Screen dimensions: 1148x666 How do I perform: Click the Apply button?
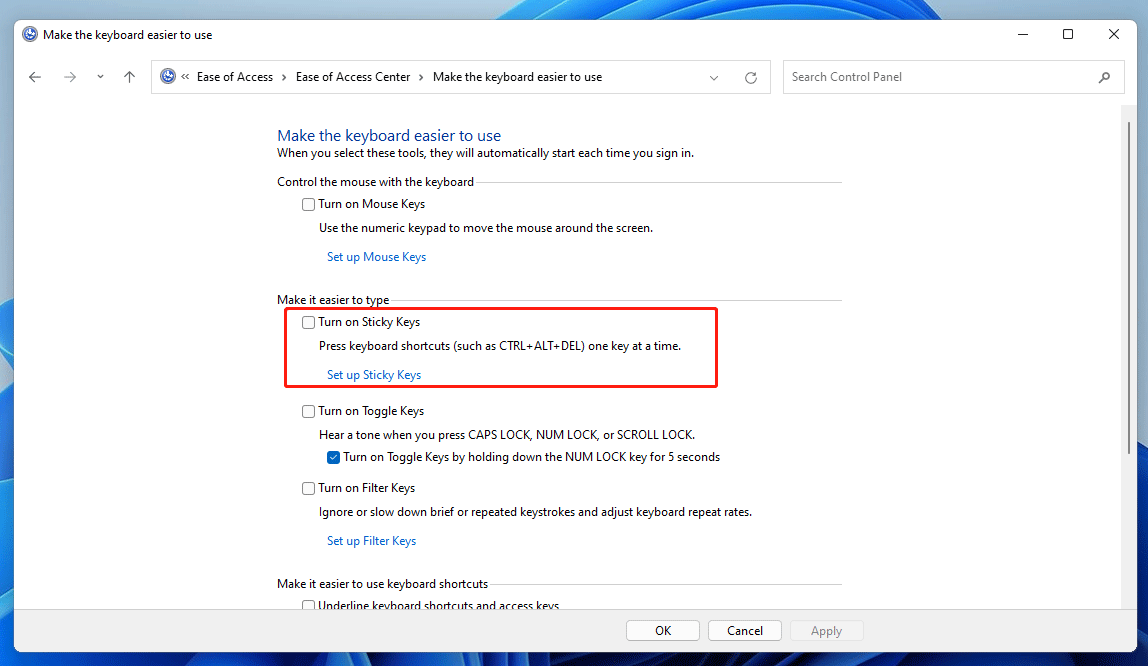tap(827, 631)
